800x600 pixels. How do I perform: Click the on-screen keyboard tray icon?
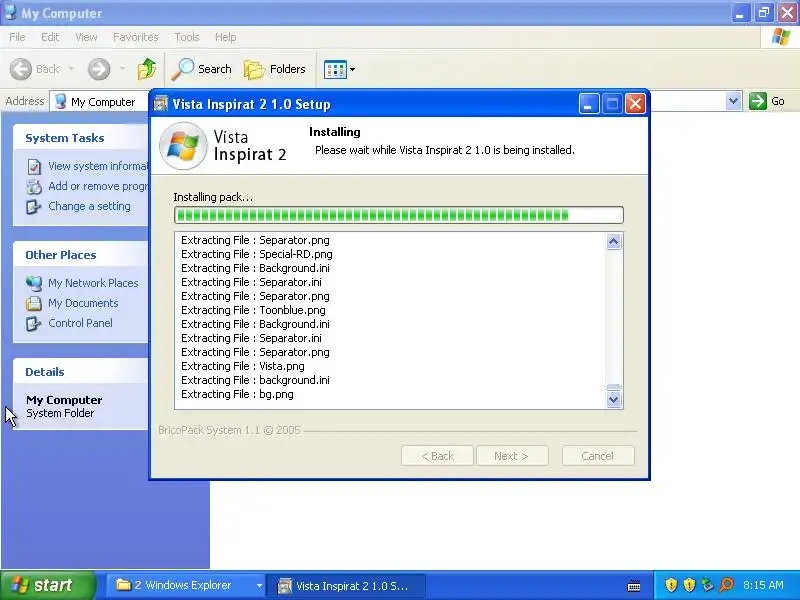(x=634, y=586)
